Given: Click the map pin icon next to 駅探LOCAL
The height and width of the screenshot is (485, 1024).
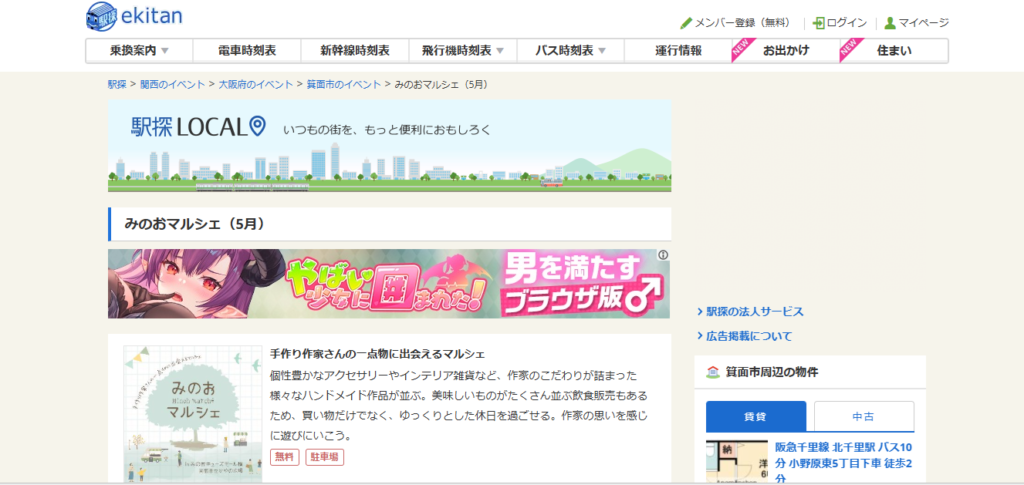Looking at the screenshot, I should click(x=258, y=126).
